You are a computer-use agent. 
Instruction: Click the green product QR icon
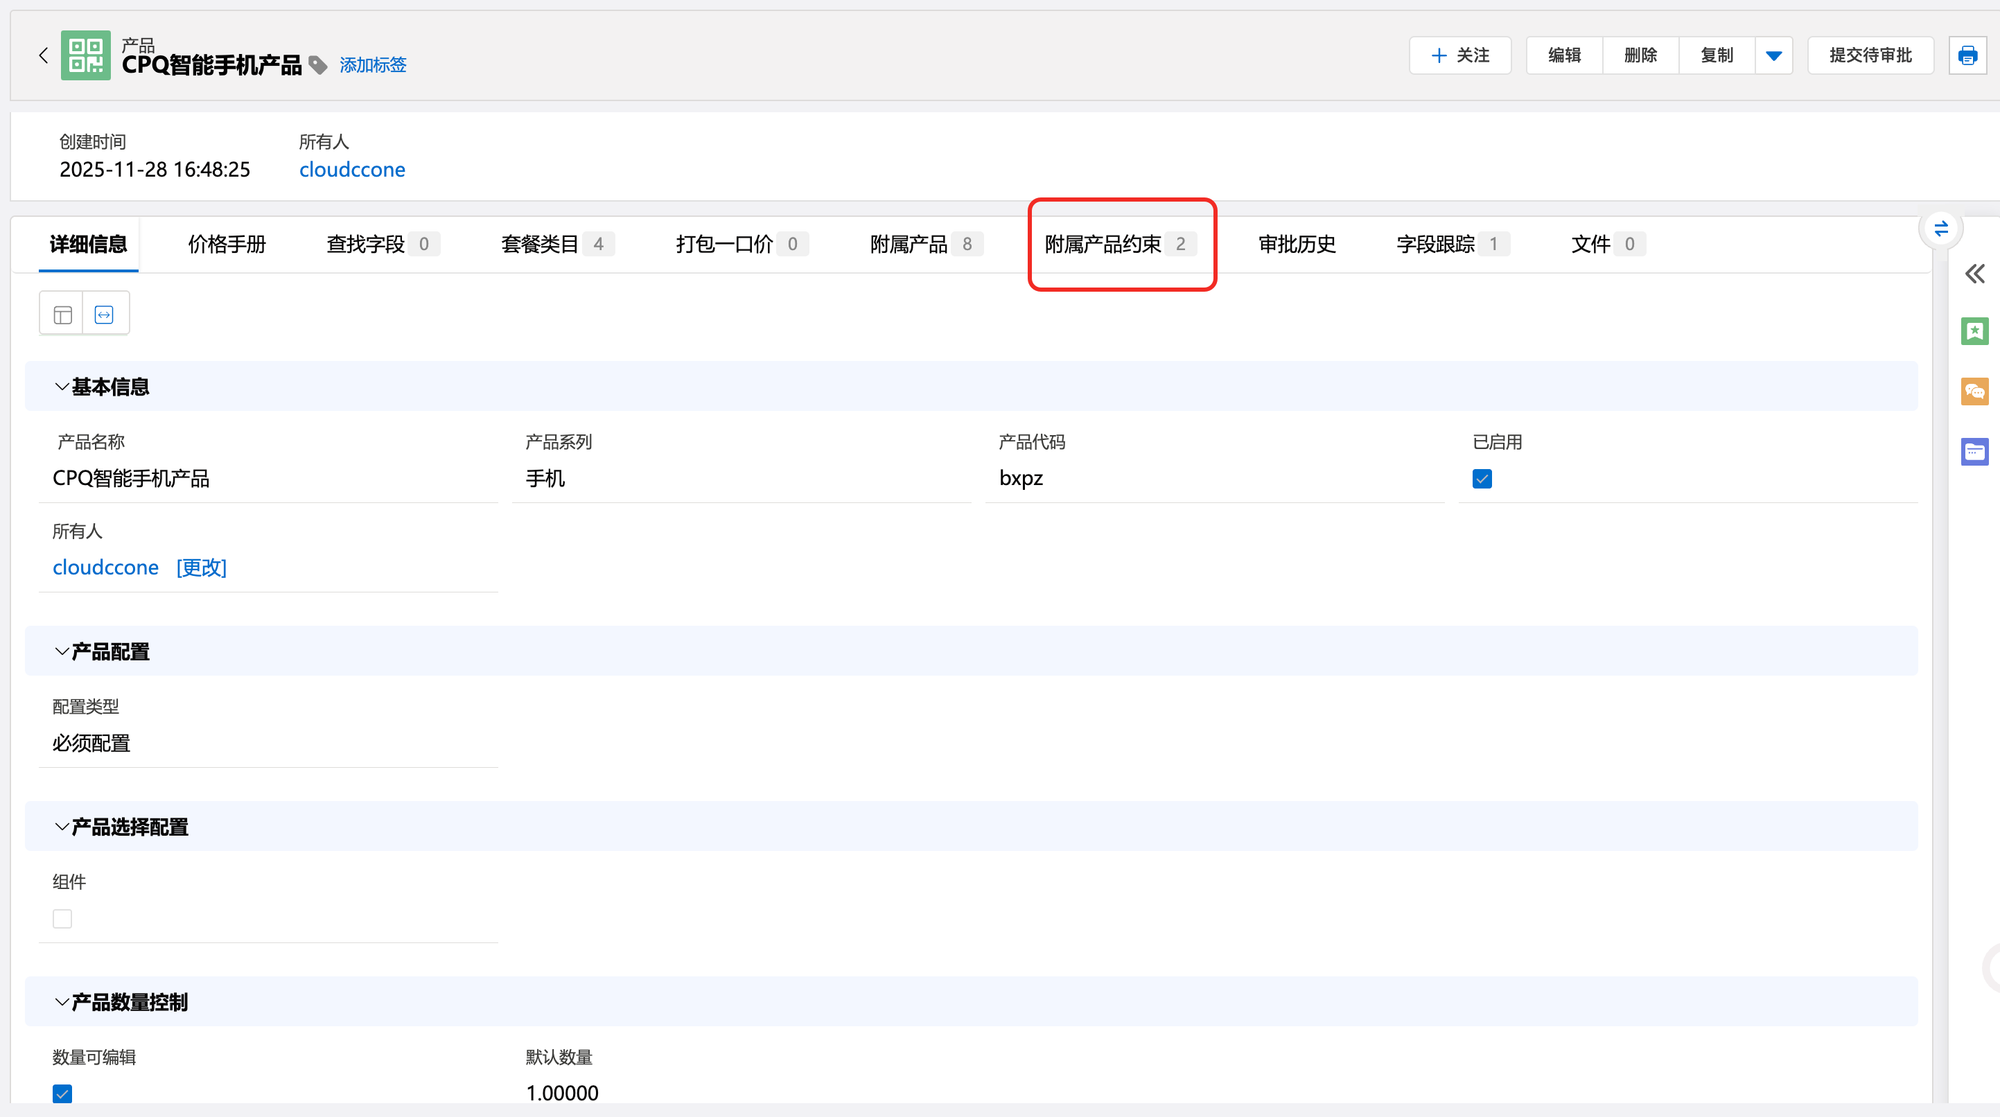coord(86,55)
